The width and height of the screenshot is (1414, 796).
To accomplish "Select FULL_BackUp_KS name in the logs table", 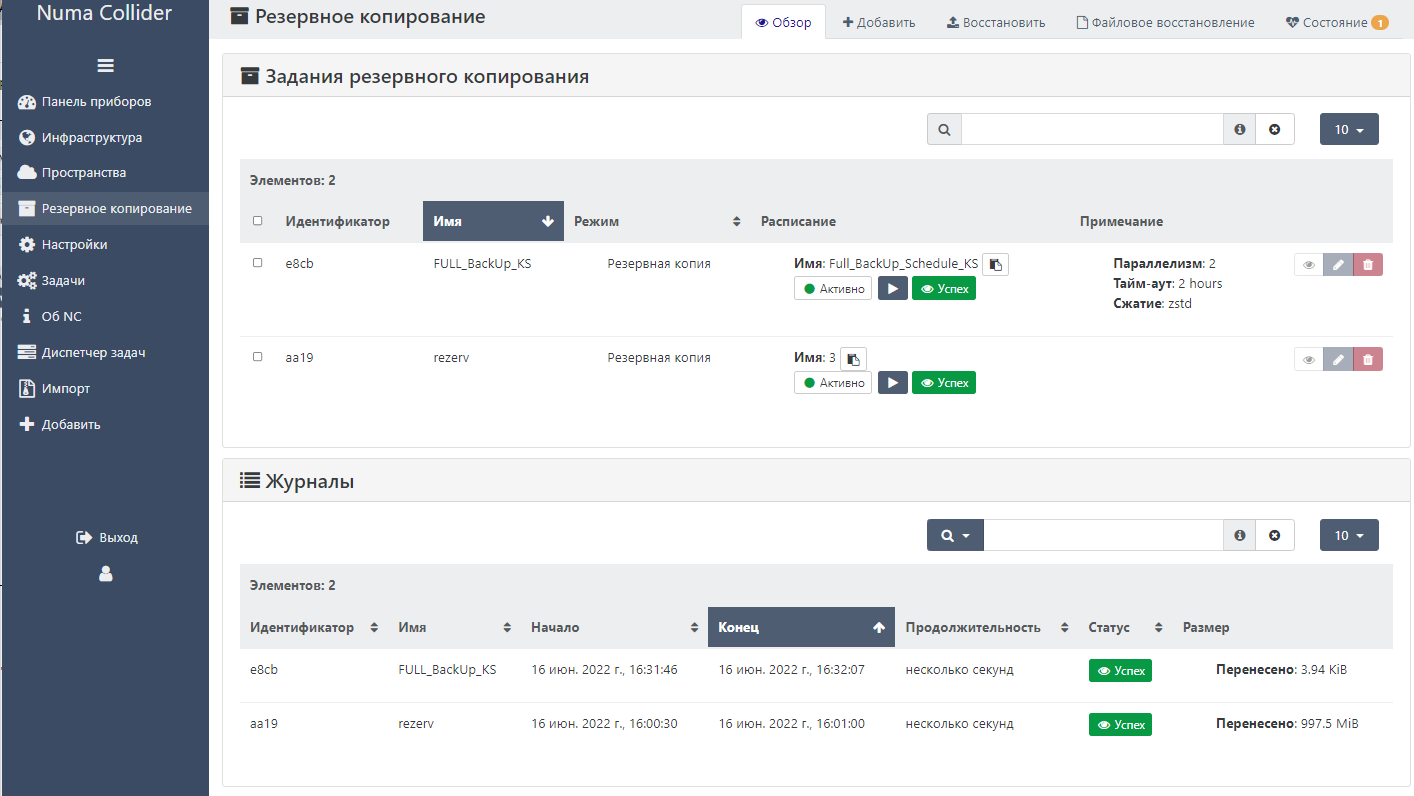I will [x=447, y=670].
